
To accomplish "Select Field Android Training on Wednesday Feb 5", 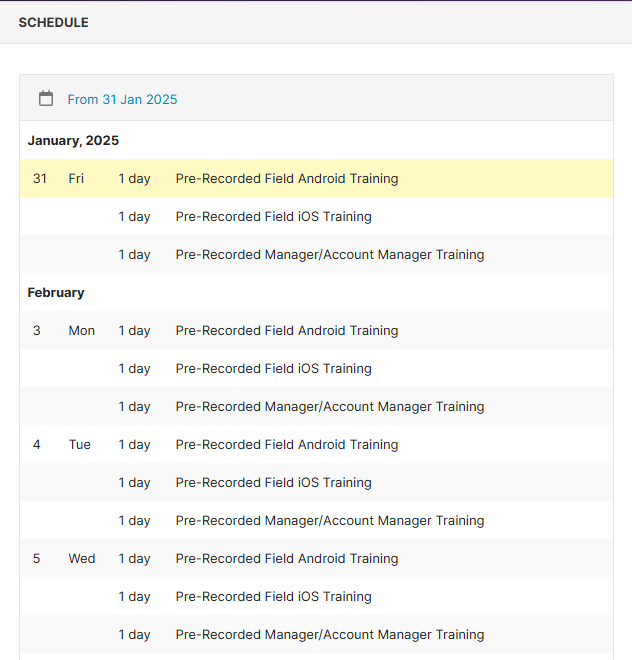I will coord(286,559).
